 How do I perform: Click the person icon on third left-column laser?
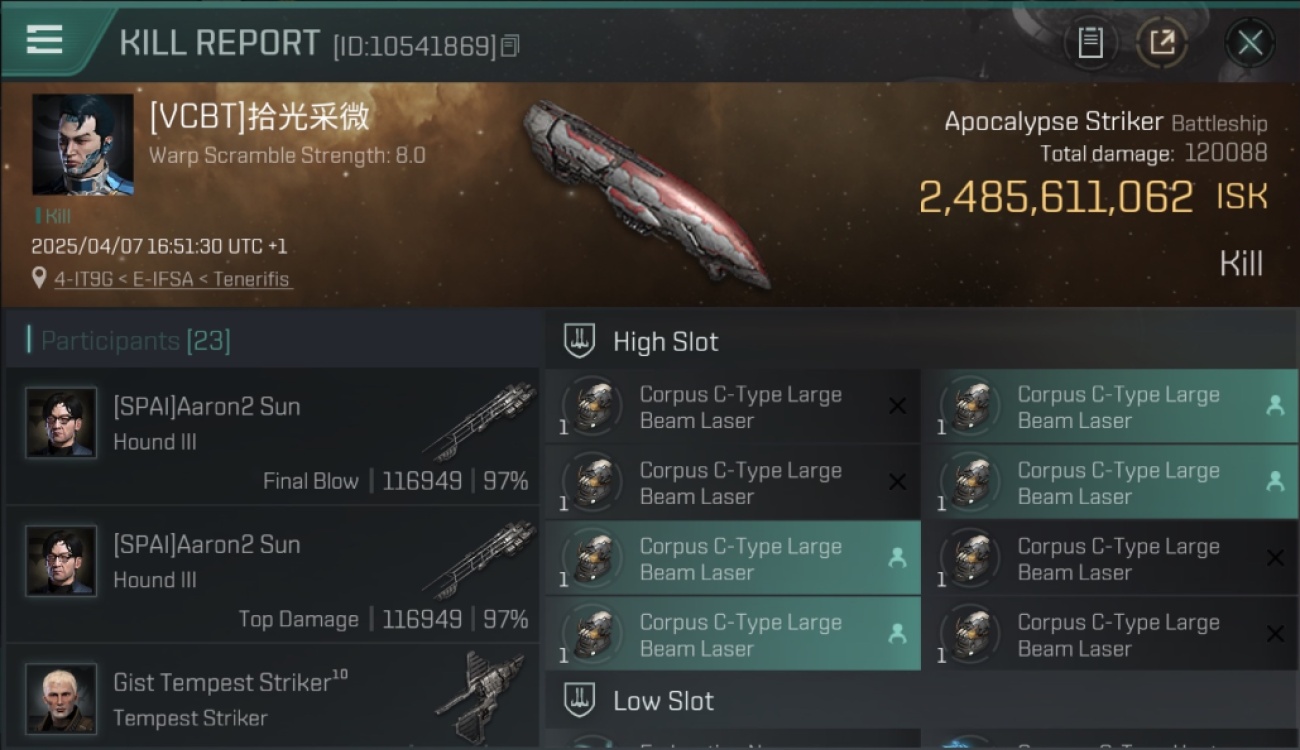pos(897,558)
